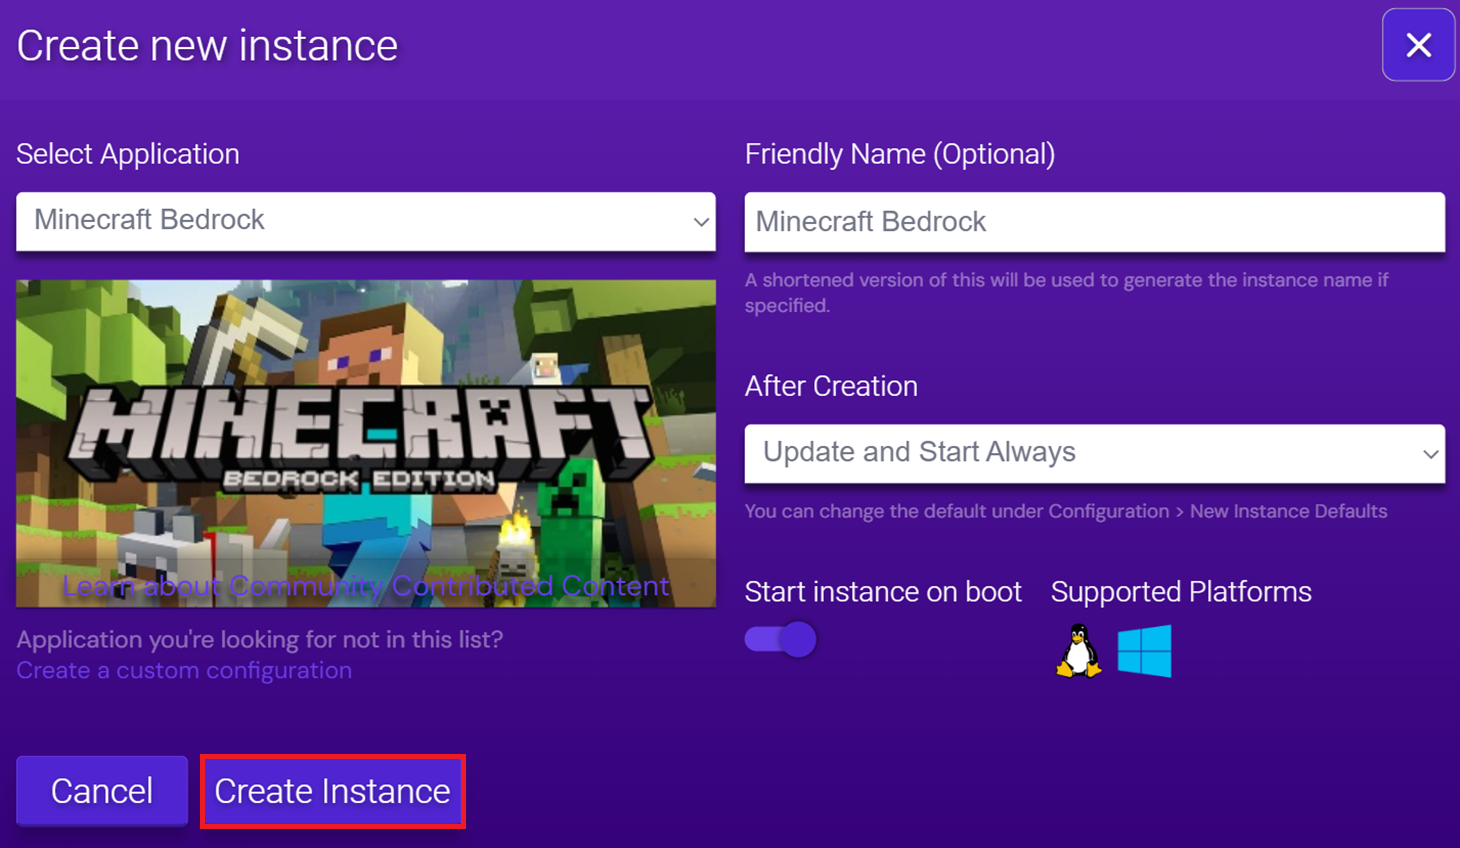
Task: Expand the Update and Start Always selector
Action: (x=1095, y=454)
